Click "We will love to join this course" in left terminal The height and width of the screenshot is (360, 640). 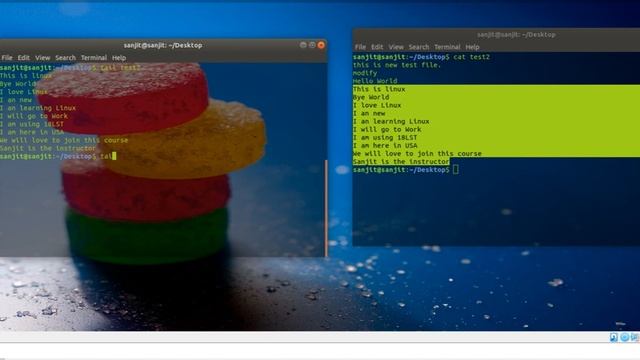pyautogui.click(x=64, y=140)
